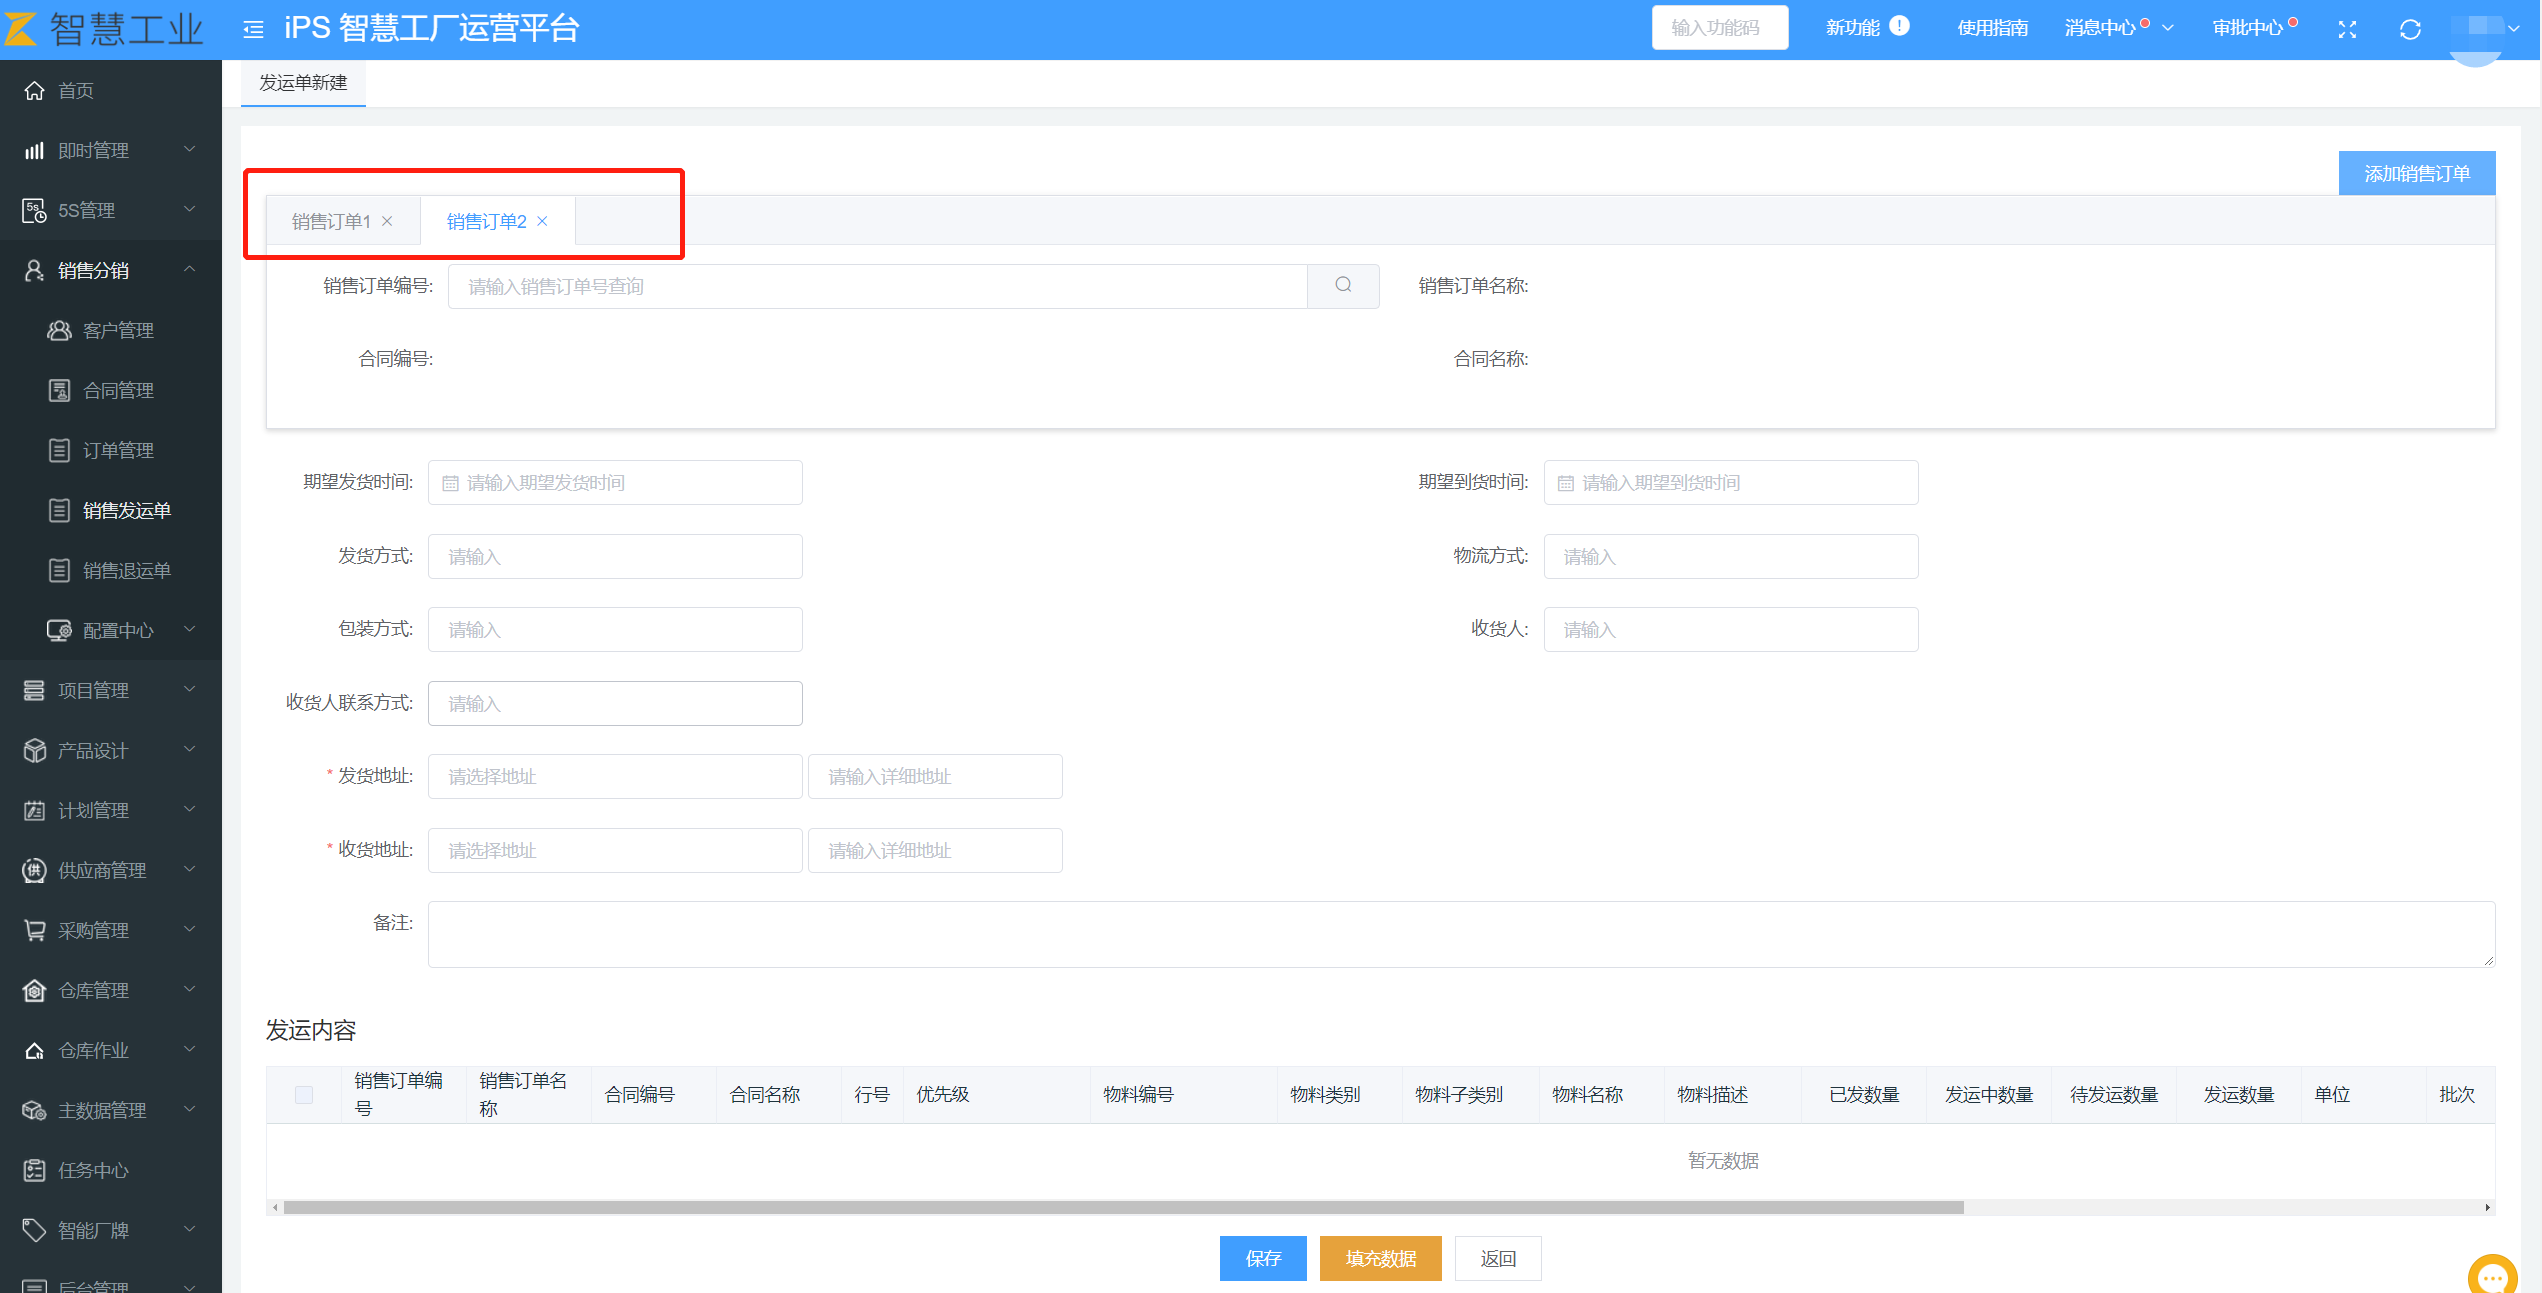The image size is (2542, 1293).
Task: Click the table's horizontal scrollbar
Action: click(x=1122, y=1207)
